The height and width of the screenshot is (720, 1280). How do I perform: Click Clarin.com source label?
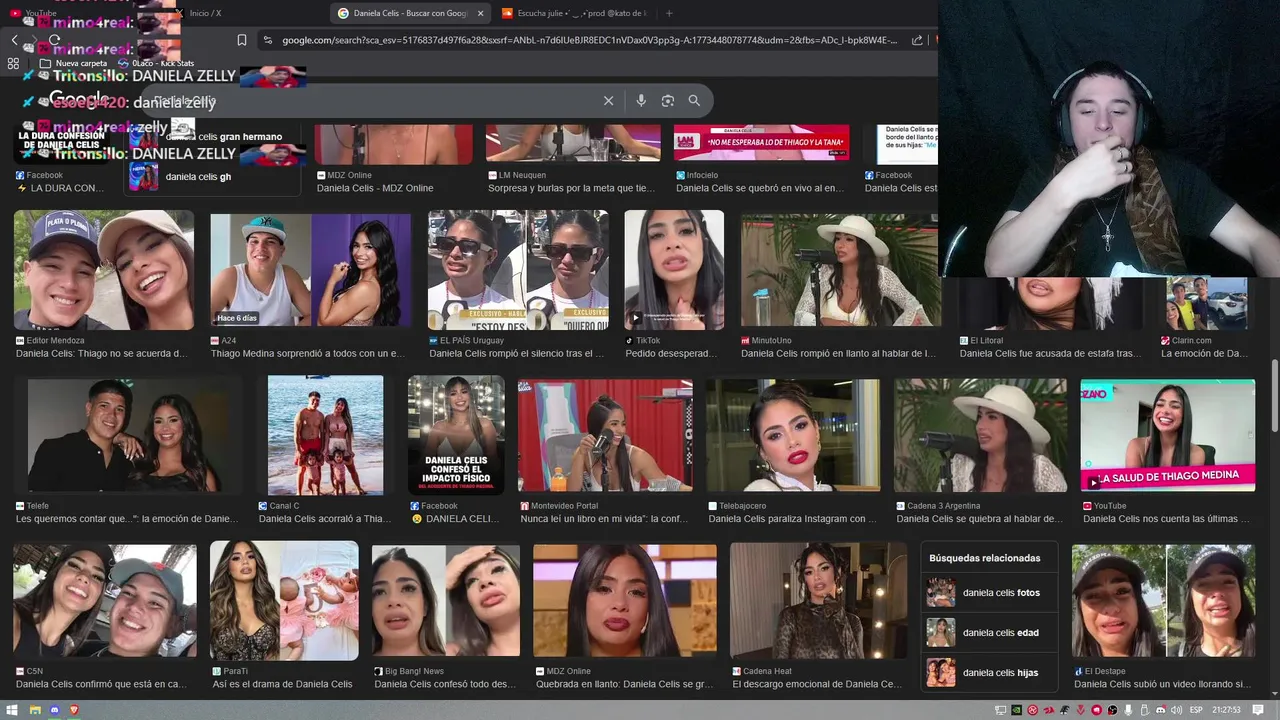(x=1192, y=340)
